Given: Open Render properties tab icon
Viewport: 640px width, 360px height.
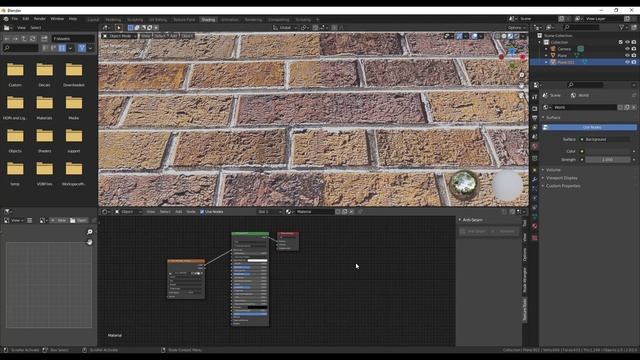Looking at the screenshot, I should [535, 108].
